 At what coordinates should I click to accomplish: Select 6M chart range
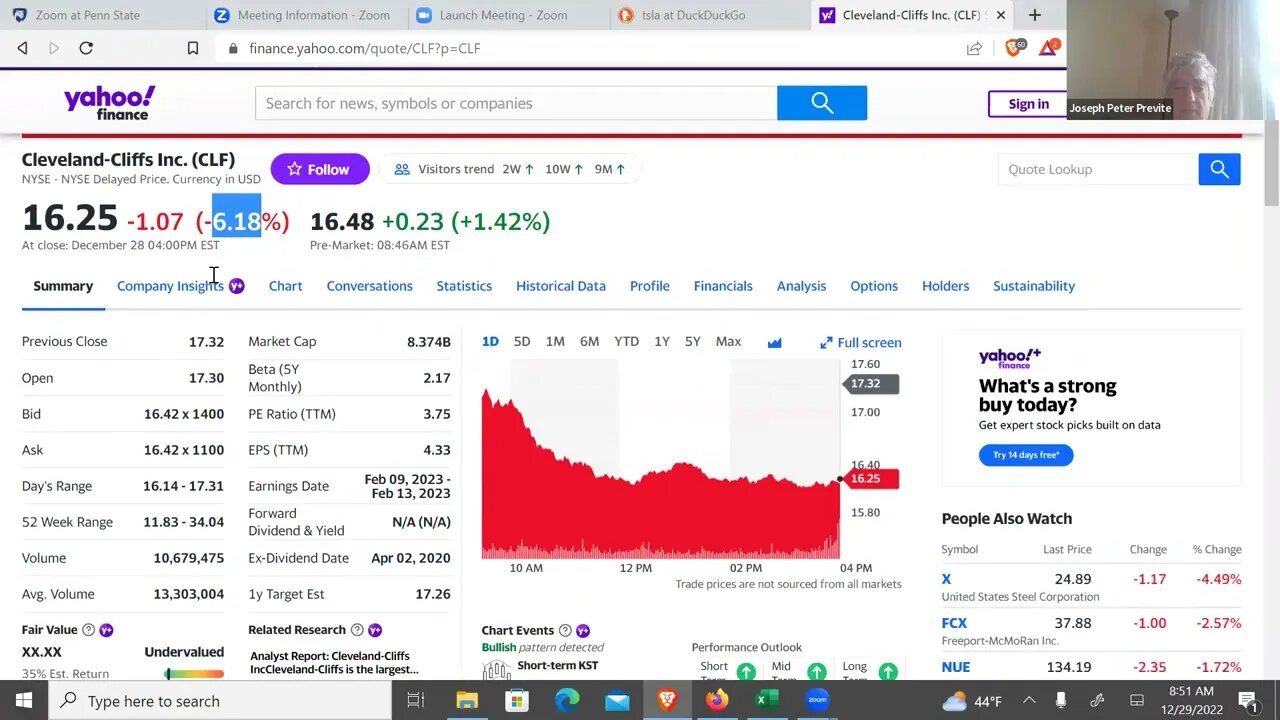pos(589,342)
